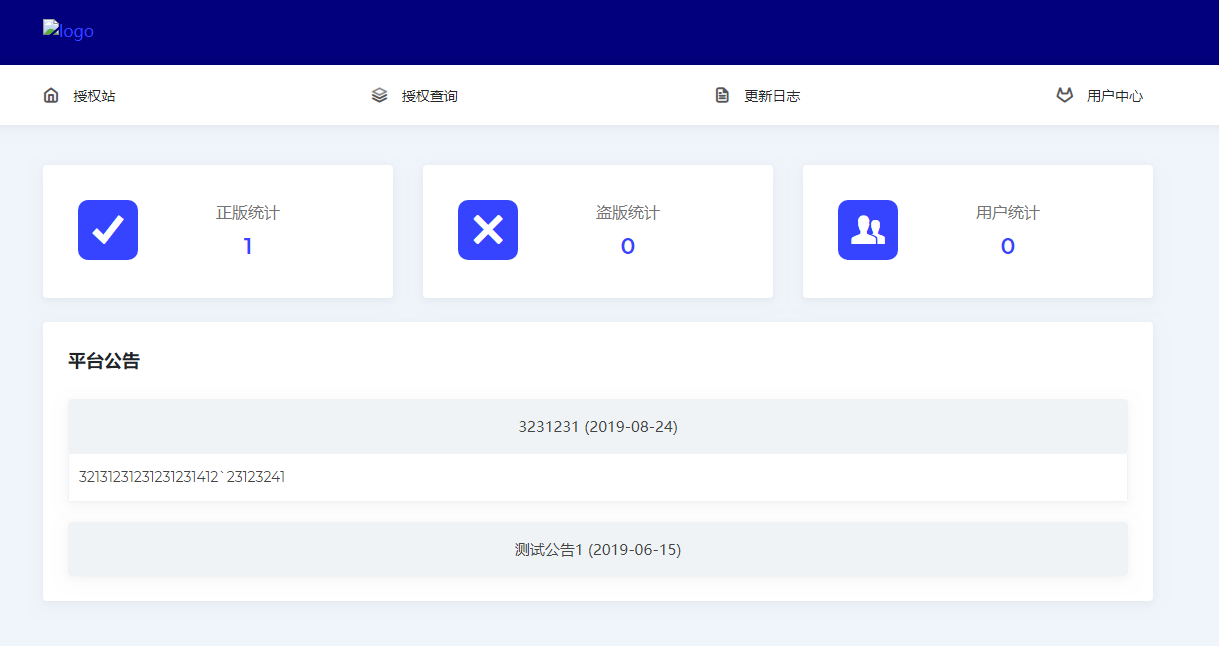Expand the 测试公告1 (2019-06-15) announcement
The image size is (1219, 646).
pyautogui.click(x=597, y=548)
